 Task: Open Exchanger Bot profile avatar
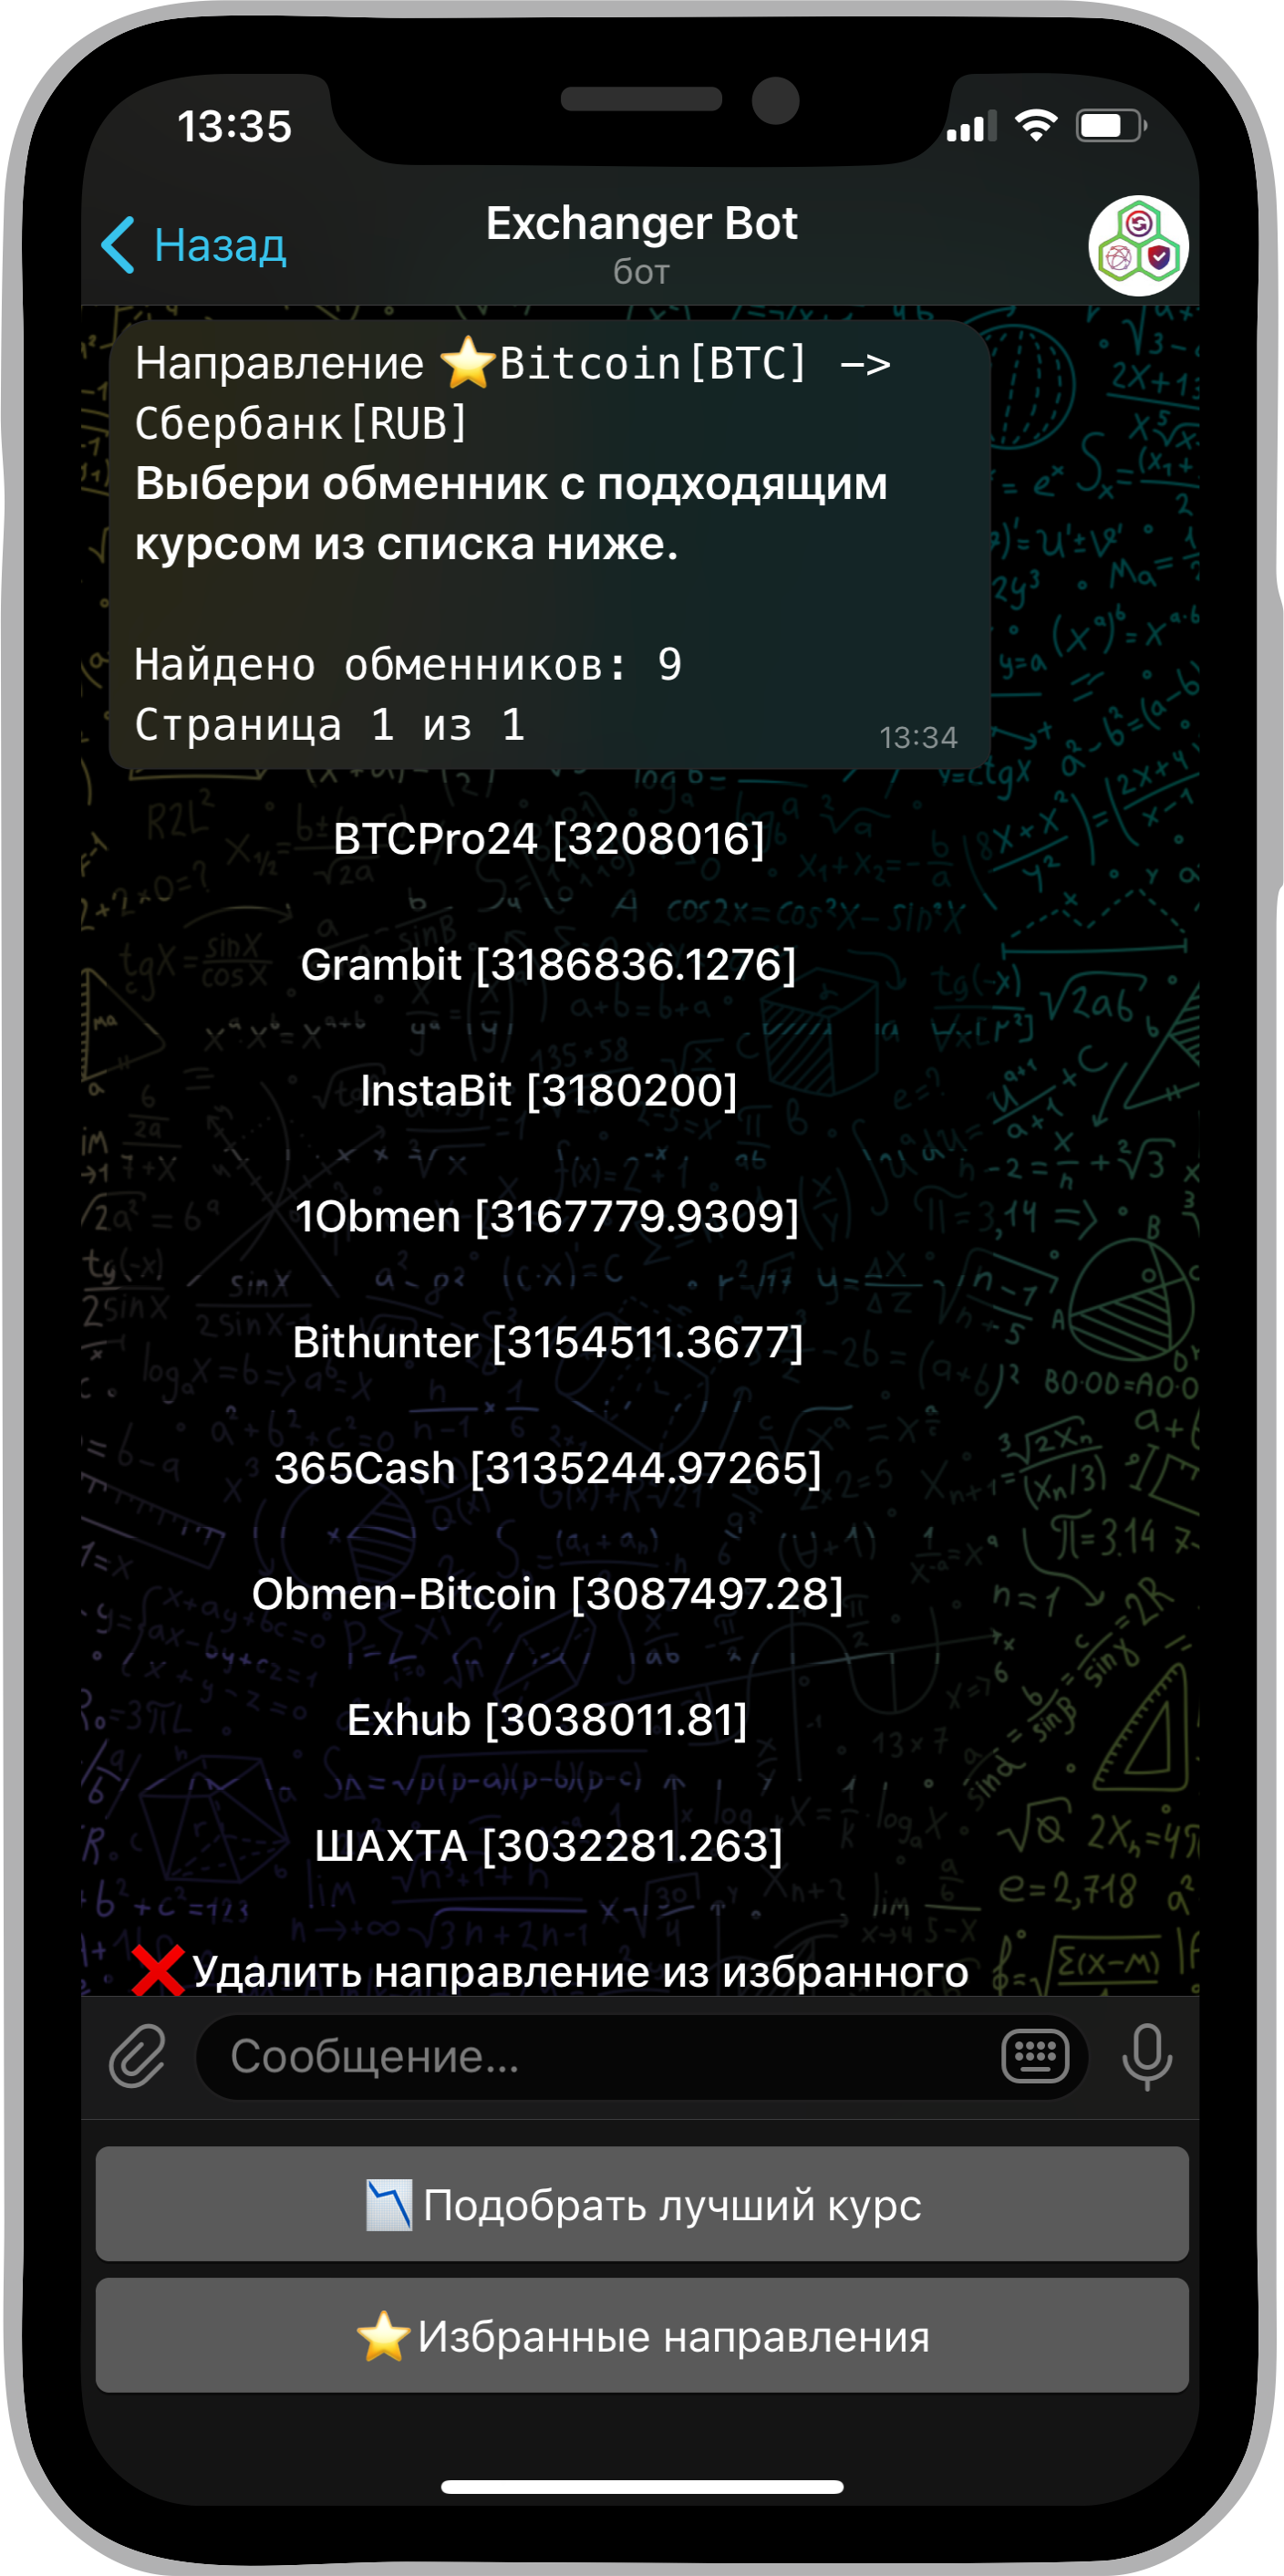[x=1138, y=246]
